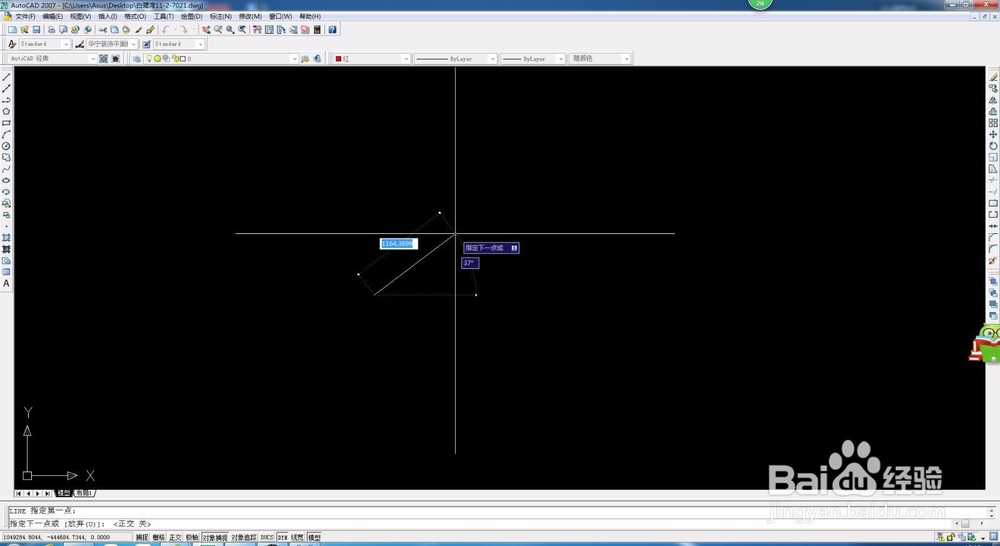Image resolution: width=1000 pixels, height=546 pixels.
Task: Open the Properties palette icon
Action: 257,29
